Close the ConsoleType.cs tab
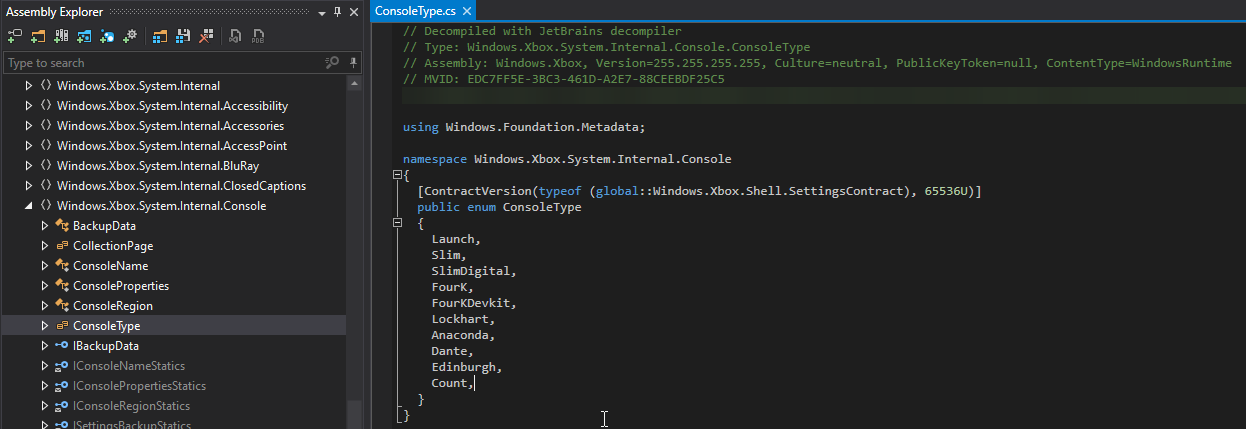Image resolution: width=1246 pixels, height=429 pixels. pos(468,11)
